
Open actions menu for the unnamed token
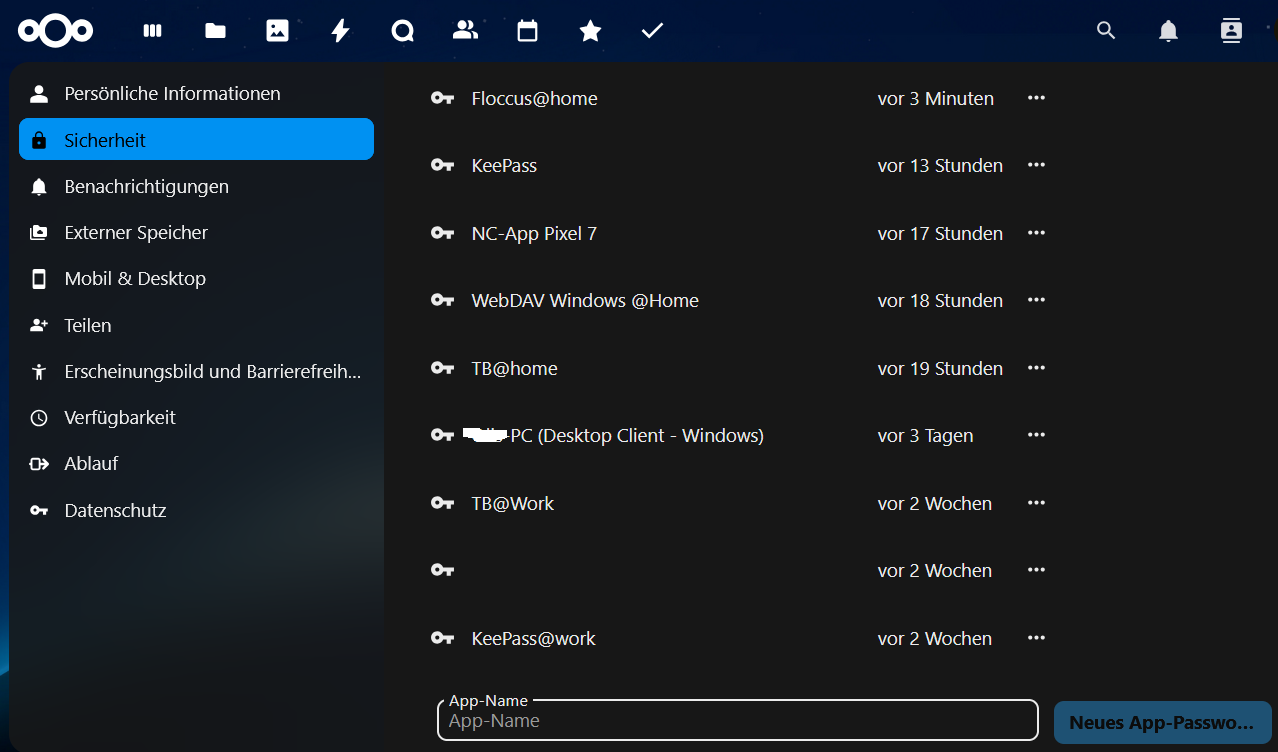coord(1036,570)
